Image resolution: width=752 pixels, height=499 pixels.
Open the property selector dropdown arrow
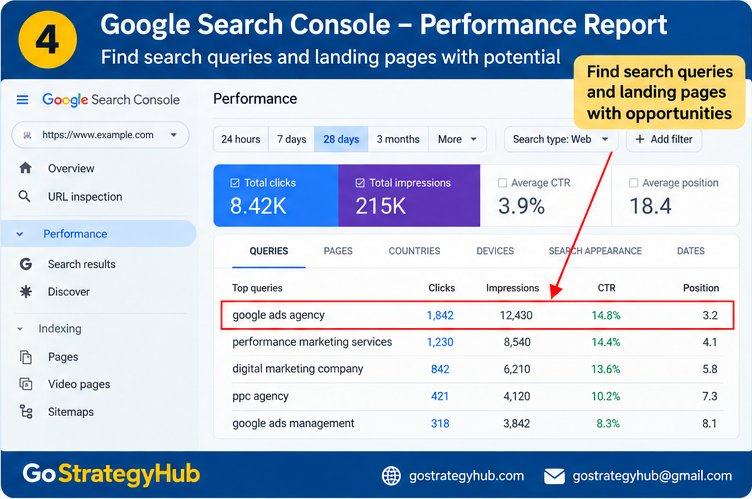(x=174, y=135)
